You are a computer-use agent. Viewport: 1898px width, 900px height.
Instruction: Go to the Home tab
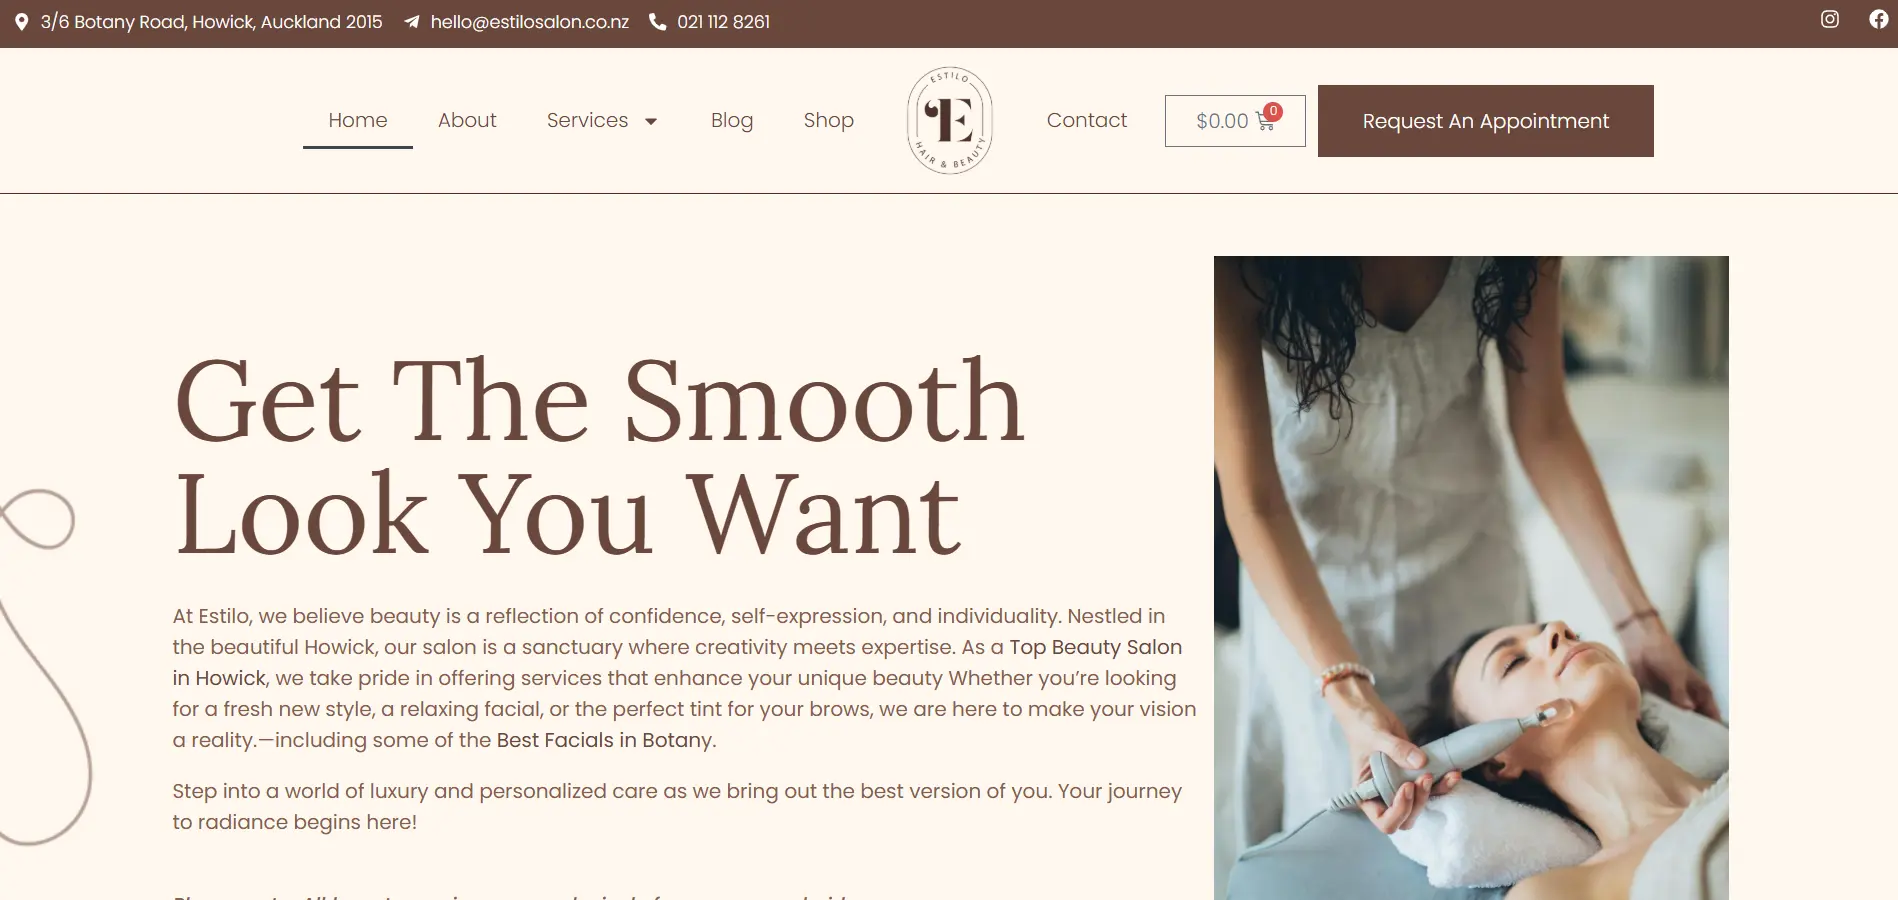click(358, 120)
